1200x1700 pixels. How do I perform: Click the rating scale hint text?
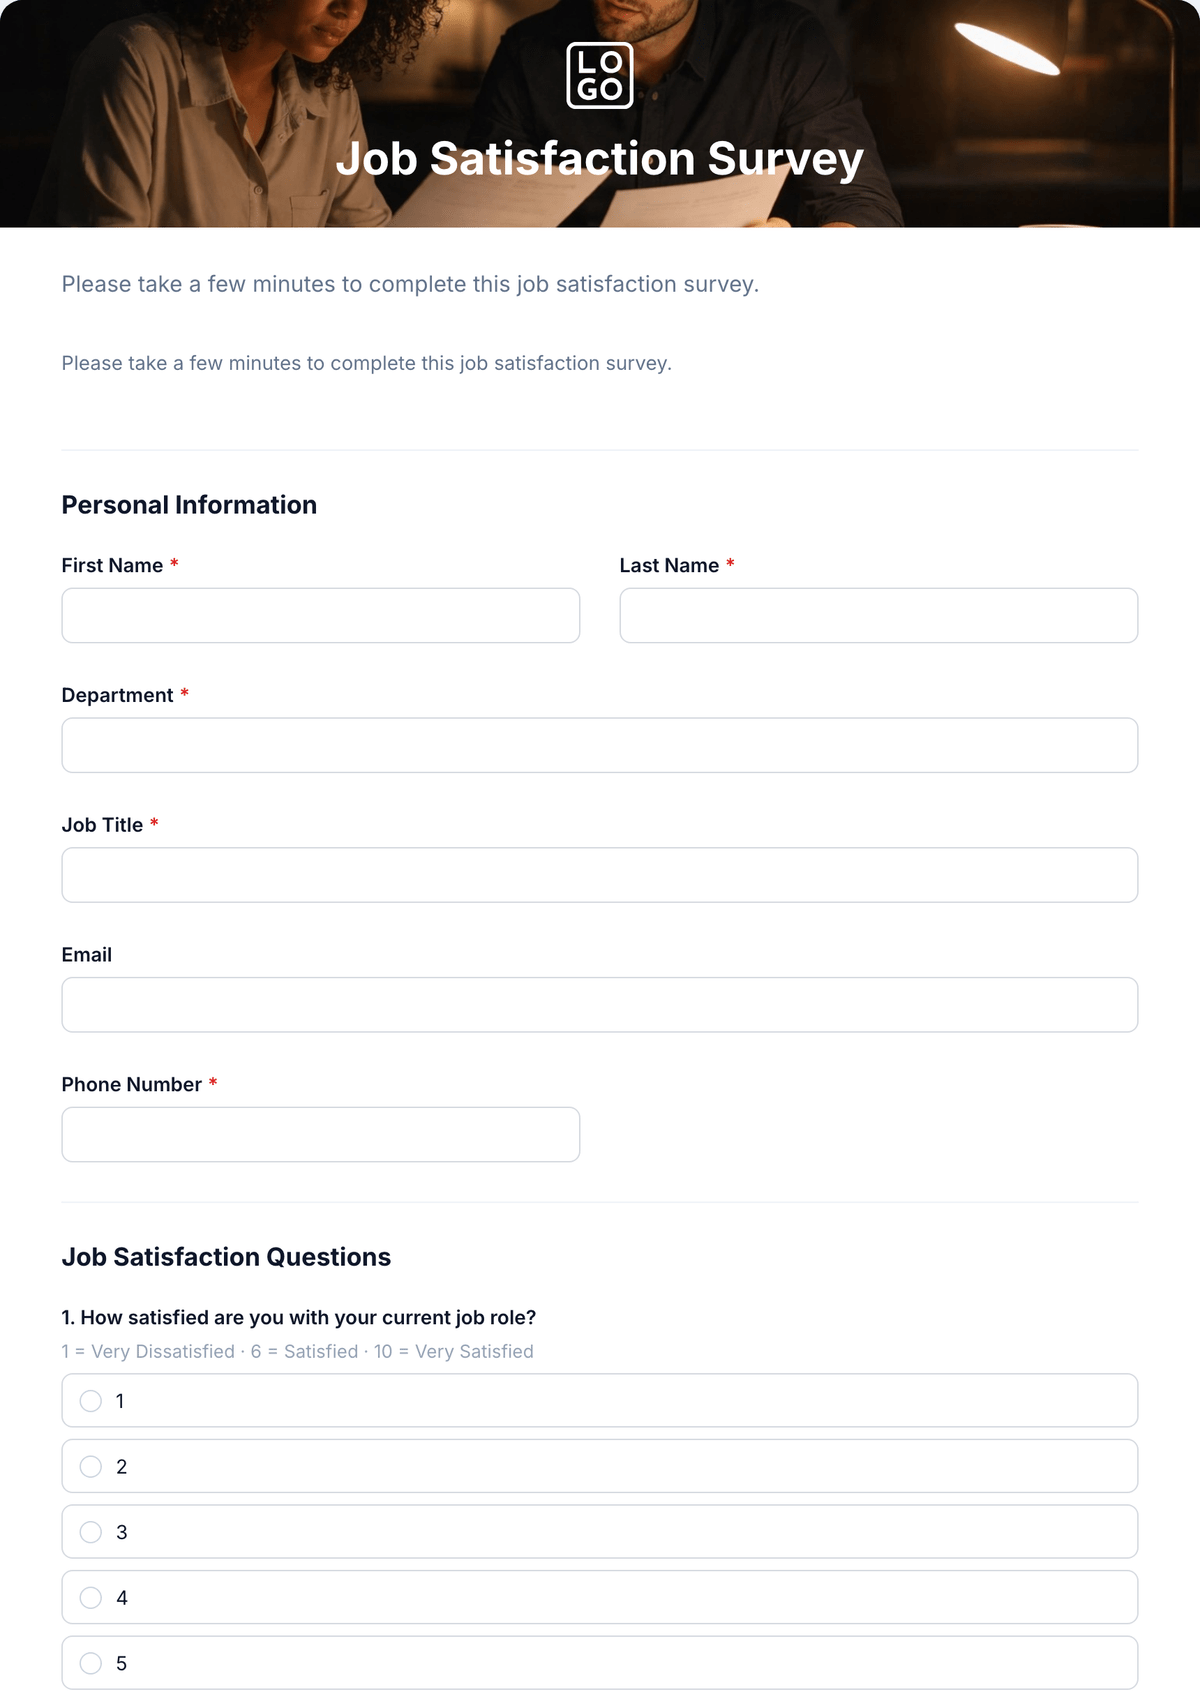point(298,1351)
